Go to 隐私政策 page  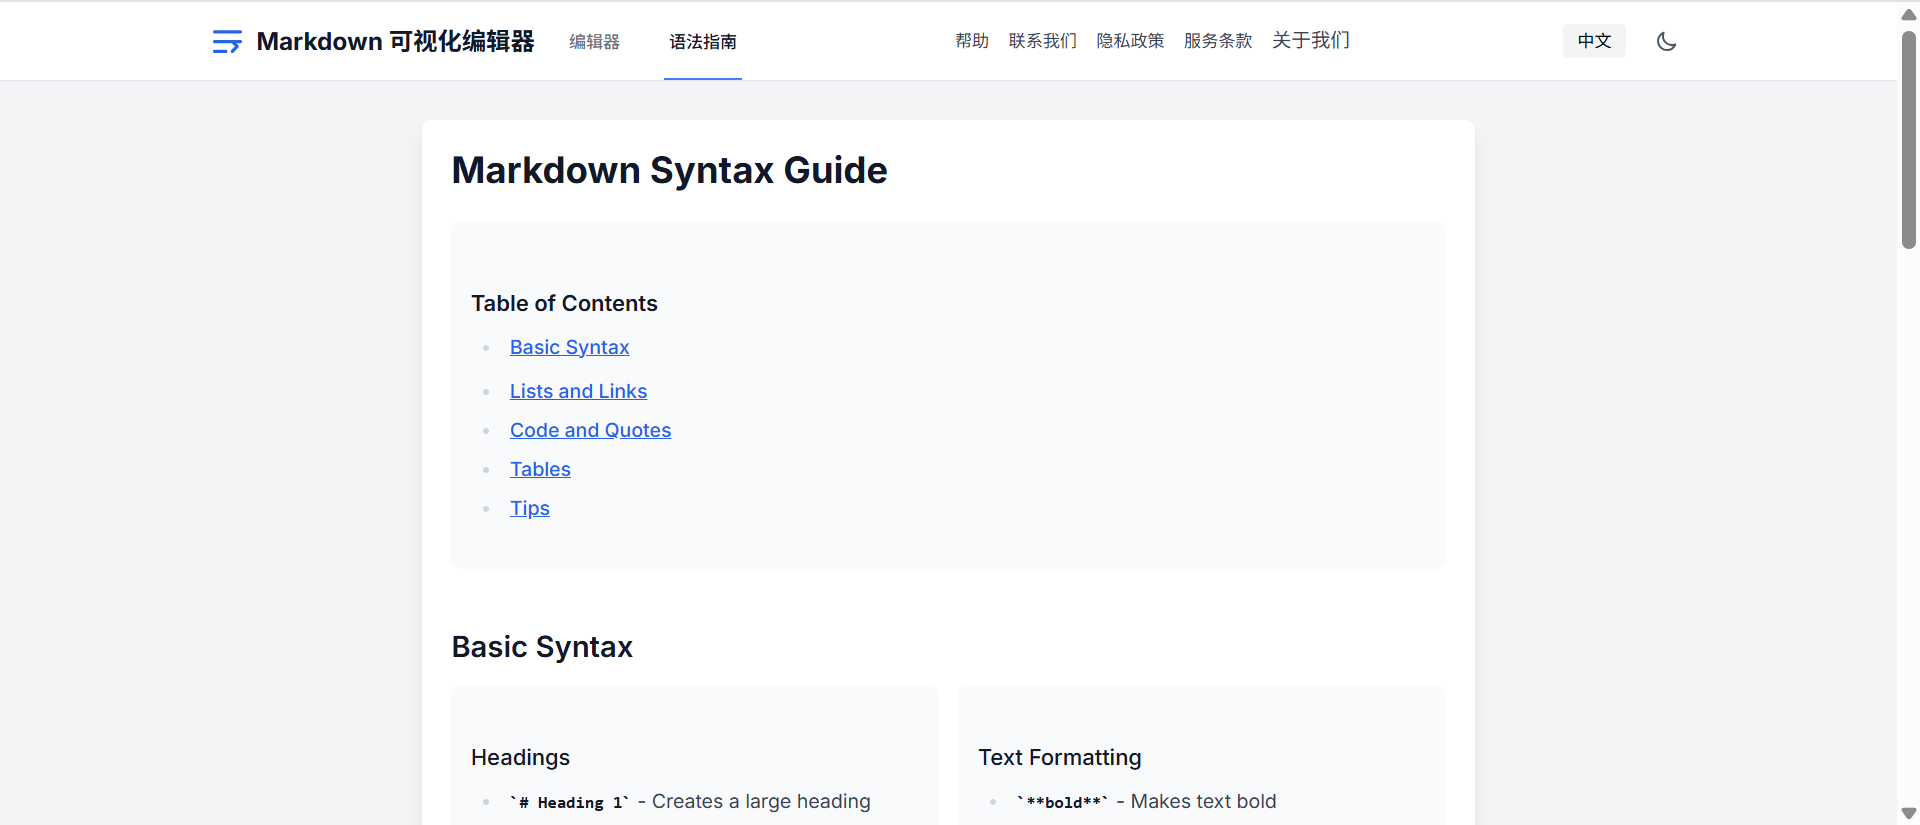1130,41
